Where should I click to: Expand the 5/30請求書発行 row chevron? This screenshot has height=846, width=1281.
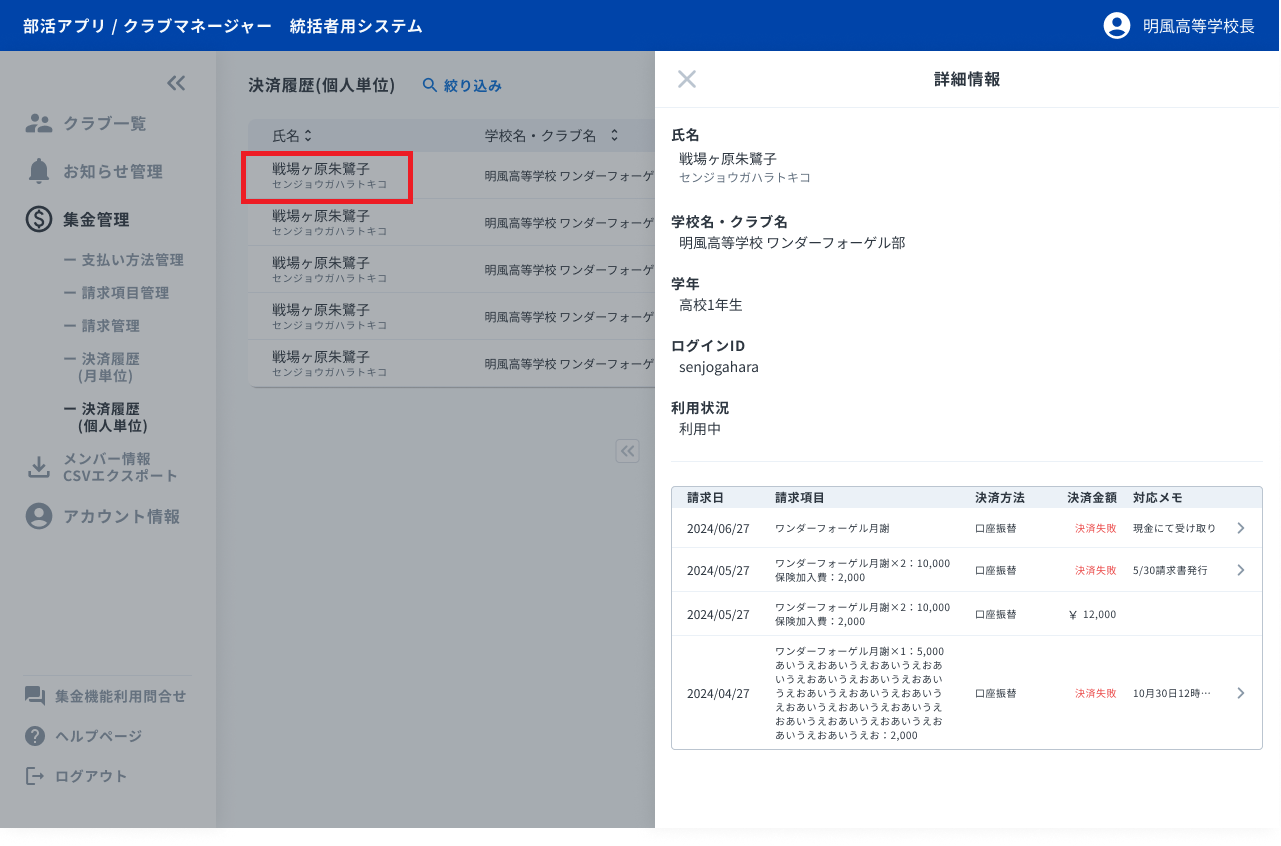1241,570
